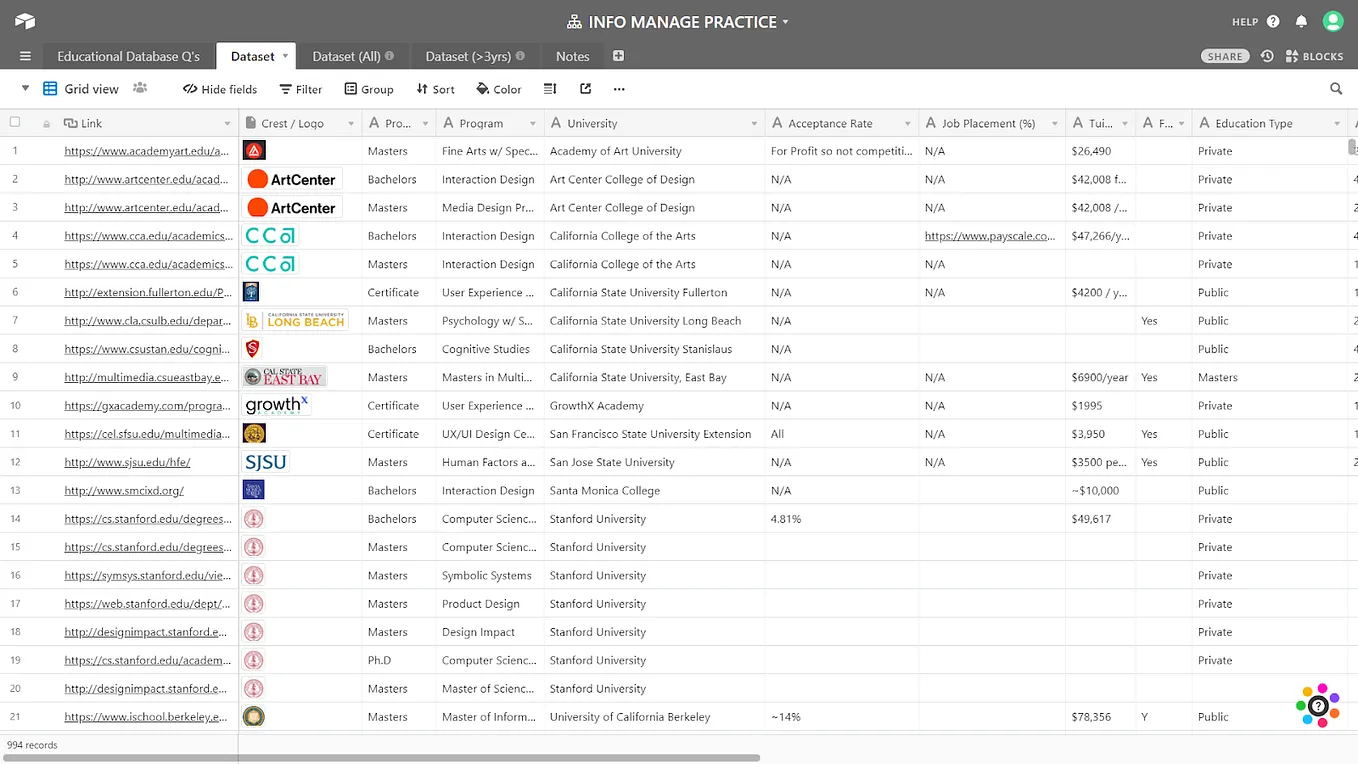1358x764 pixels.
Task: Open revision history clock icon
Action: (1267, 56)
